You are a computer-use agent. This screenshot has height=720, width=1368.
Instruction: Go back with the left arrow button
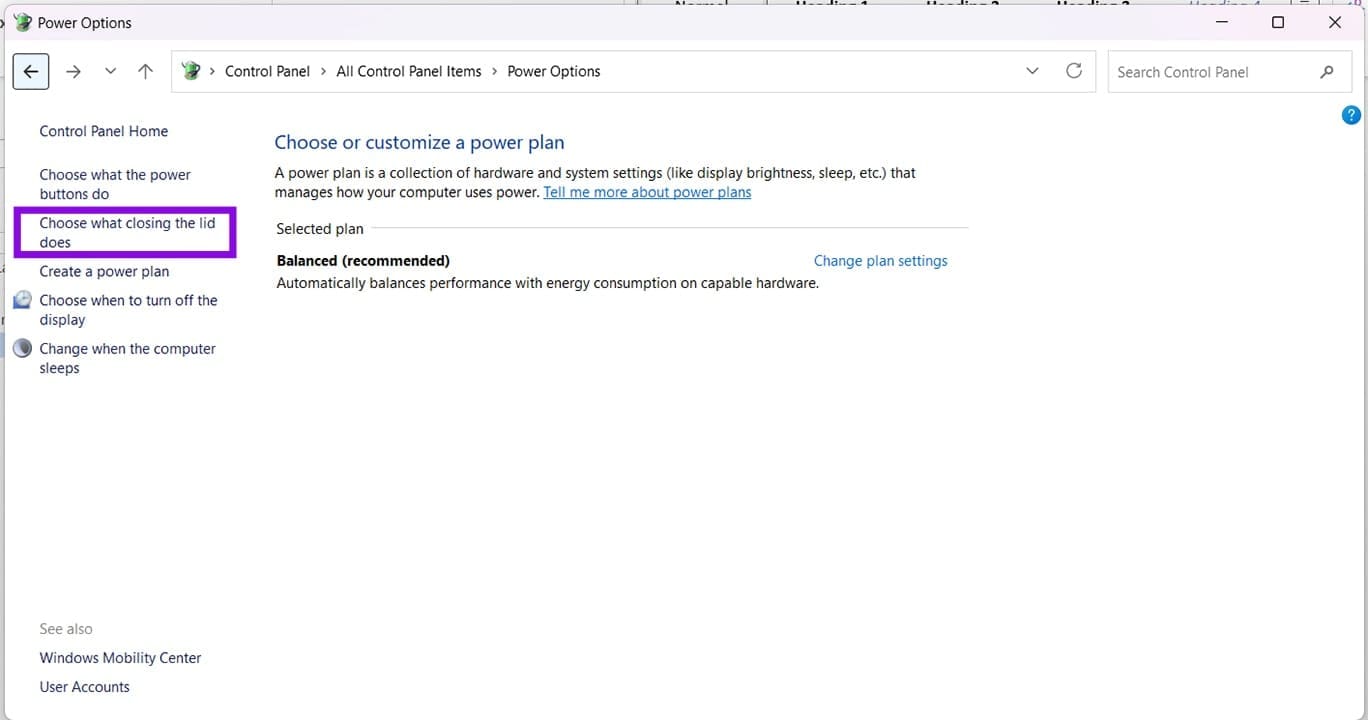point(31,71)
